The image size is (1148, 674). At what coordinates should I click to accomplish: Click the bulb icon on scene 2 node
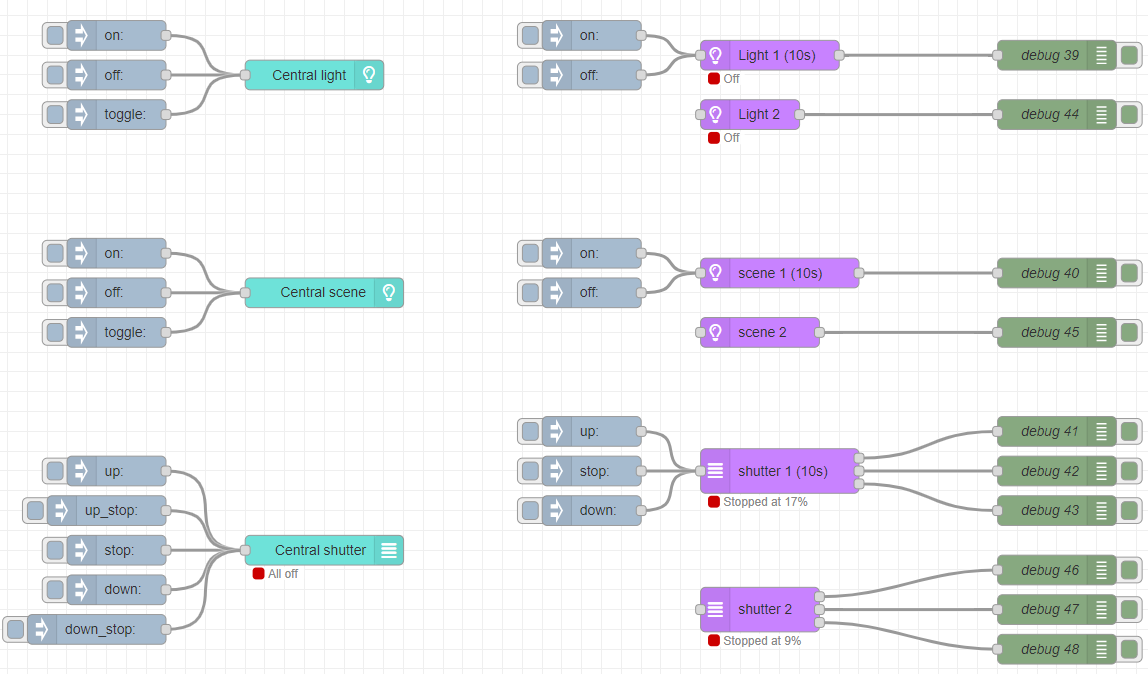[x=715, y=332]
